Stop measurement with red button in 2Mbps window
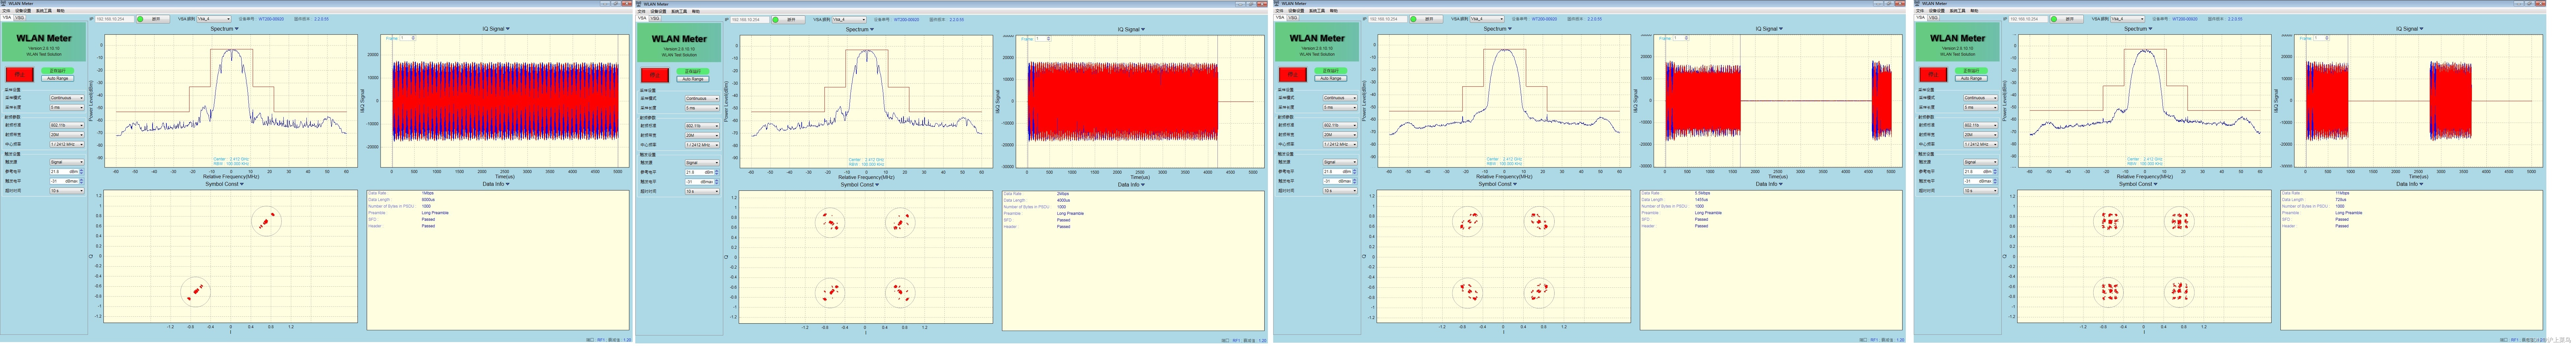 click(x=655, y=75)
